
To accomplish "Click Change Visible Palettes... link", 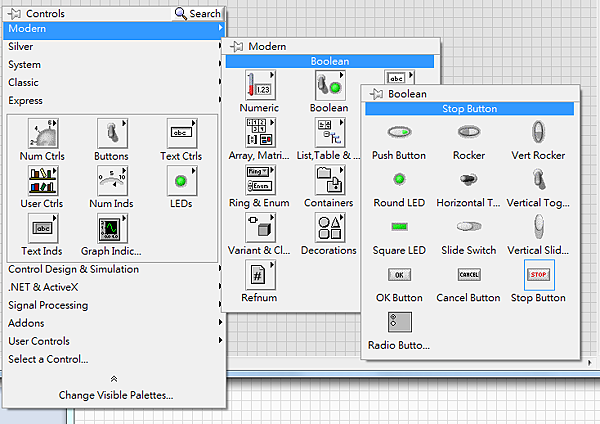I will (x=115, y=395).
